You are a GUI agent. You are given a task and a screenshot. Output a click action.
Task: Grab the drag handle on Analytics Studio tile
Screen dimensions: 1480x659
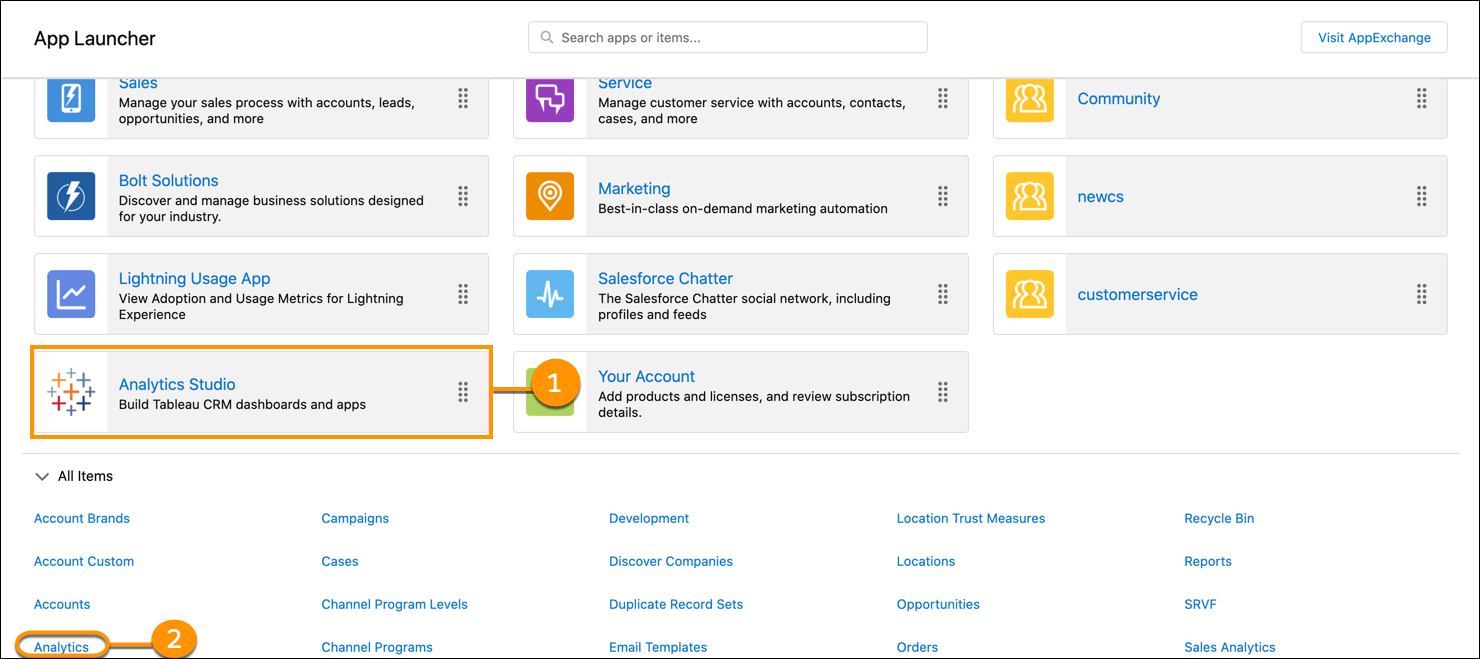pos(463,392)
